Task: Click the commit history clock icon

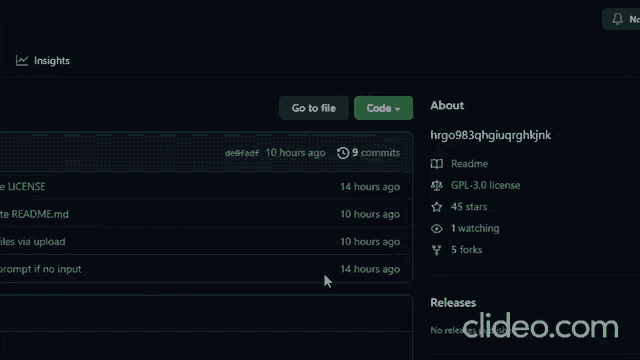Action: click(343, 153)
